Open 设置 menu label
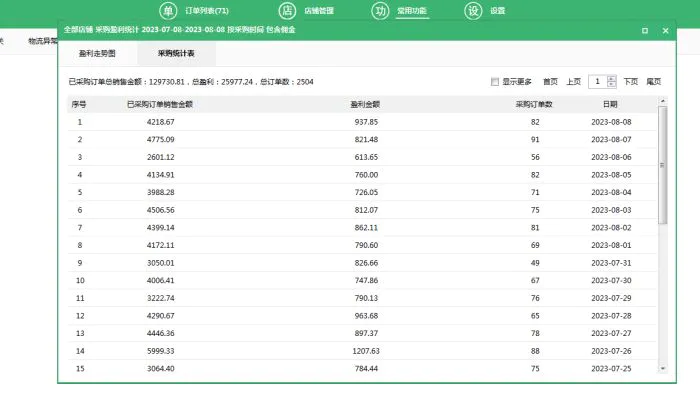Screen dimensions: 700x398 pyautogui.click(x=497, y=11)
